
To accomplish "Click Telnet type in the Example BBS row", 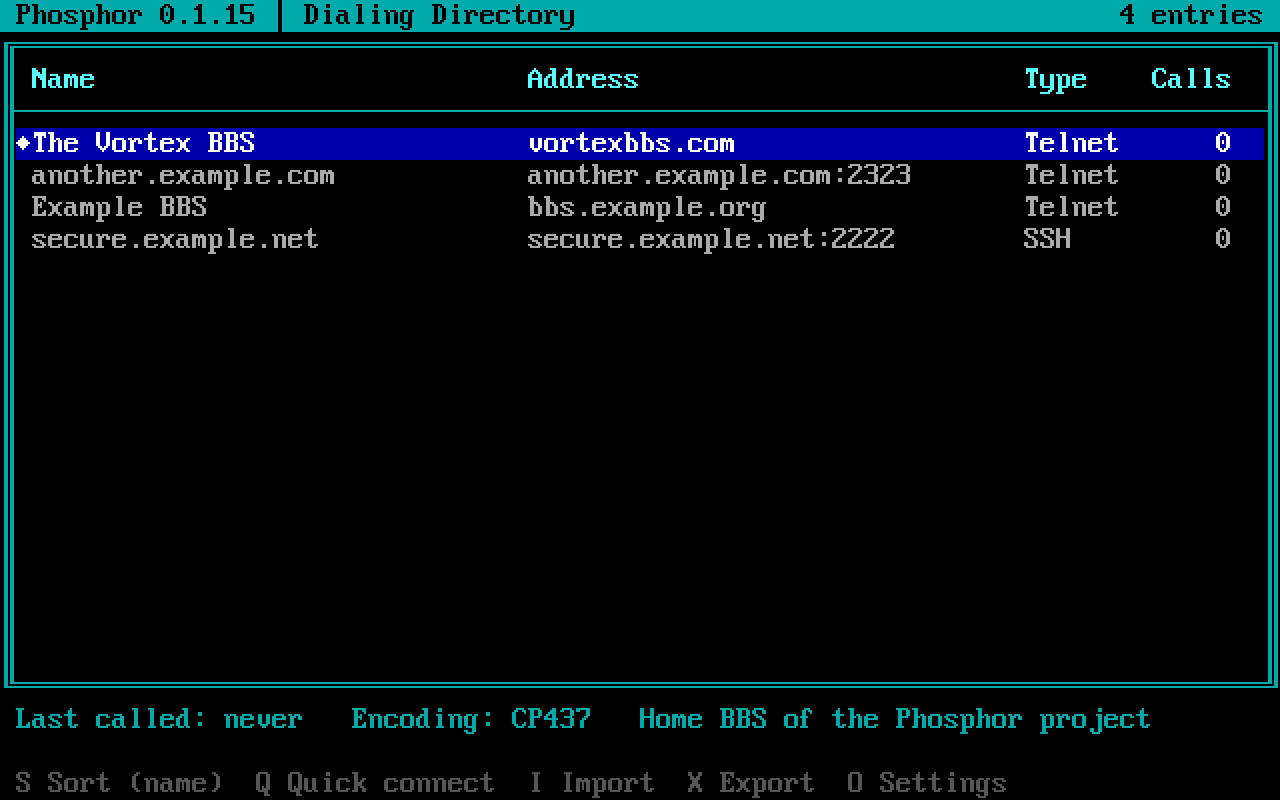I will (x=1071, y=207).
